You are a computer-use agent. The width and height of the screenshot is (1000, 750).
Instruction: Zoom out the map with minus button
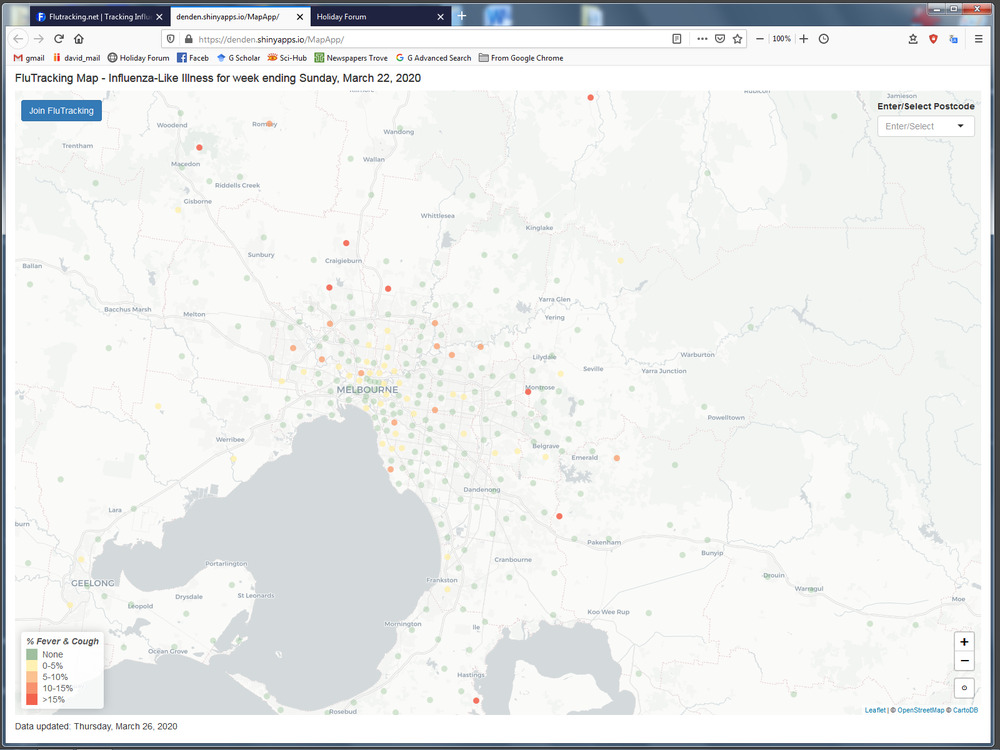tap(964, 661)
